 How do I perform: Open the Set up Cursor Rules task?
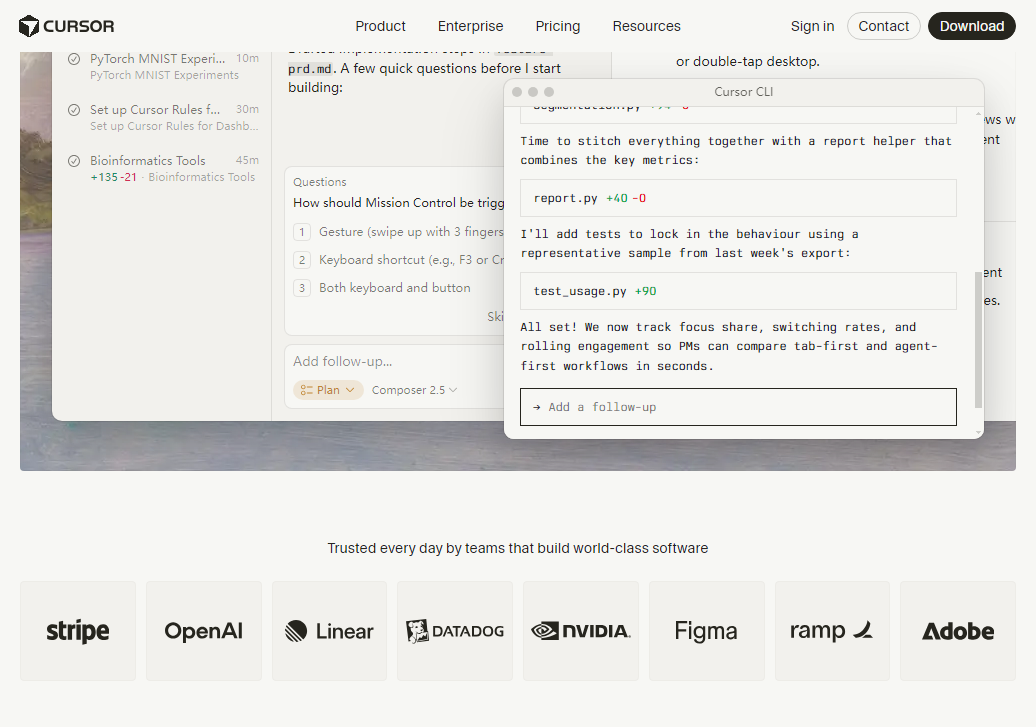tap(164, 117)
